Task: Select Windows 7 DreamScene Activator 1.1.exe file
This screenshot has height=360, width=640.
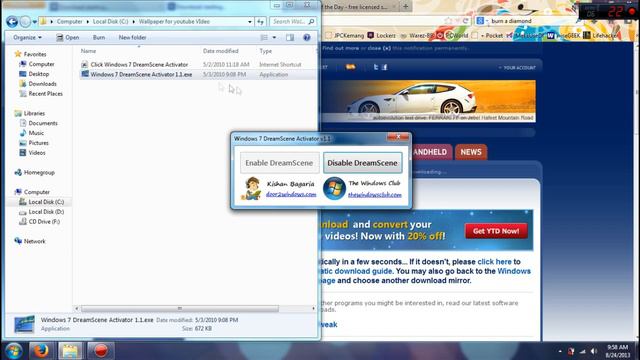Action: coord(141,75)
